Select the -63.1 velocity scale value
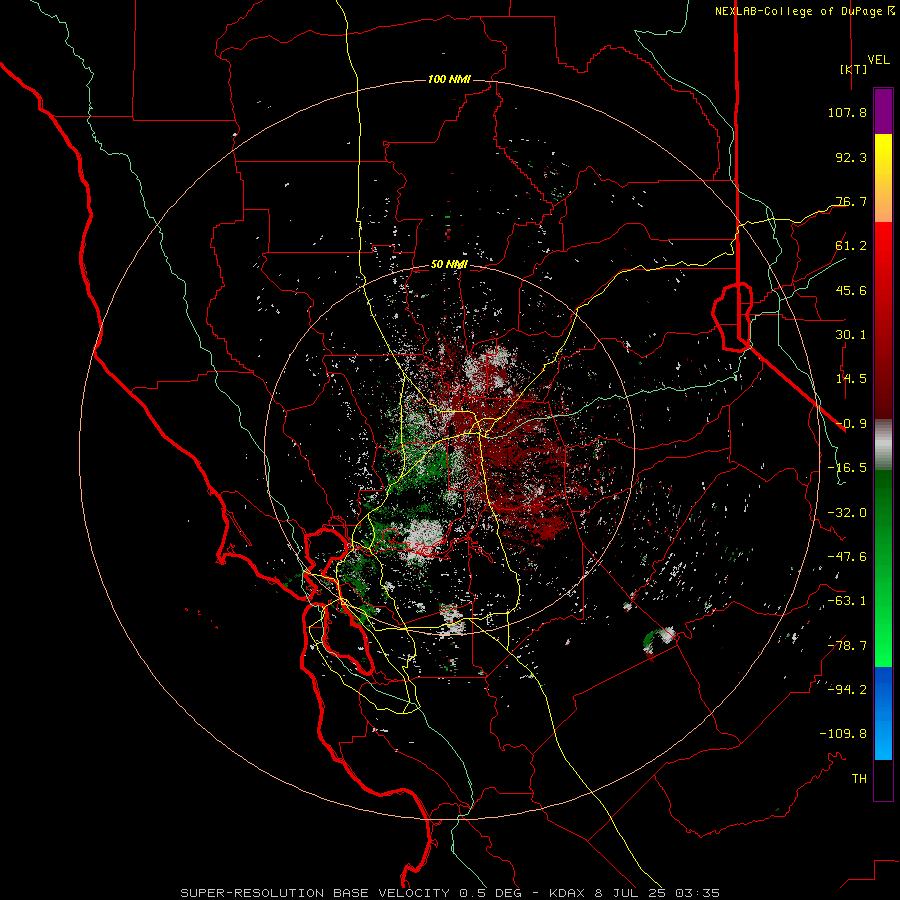Viewport: 900px width, 900px height. tap(847, 601)
